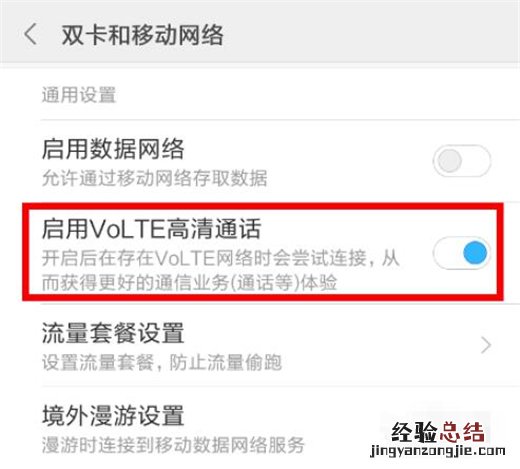Go back using the back arrow
Viewport: 520px width, 469px height.
(31, 34)
